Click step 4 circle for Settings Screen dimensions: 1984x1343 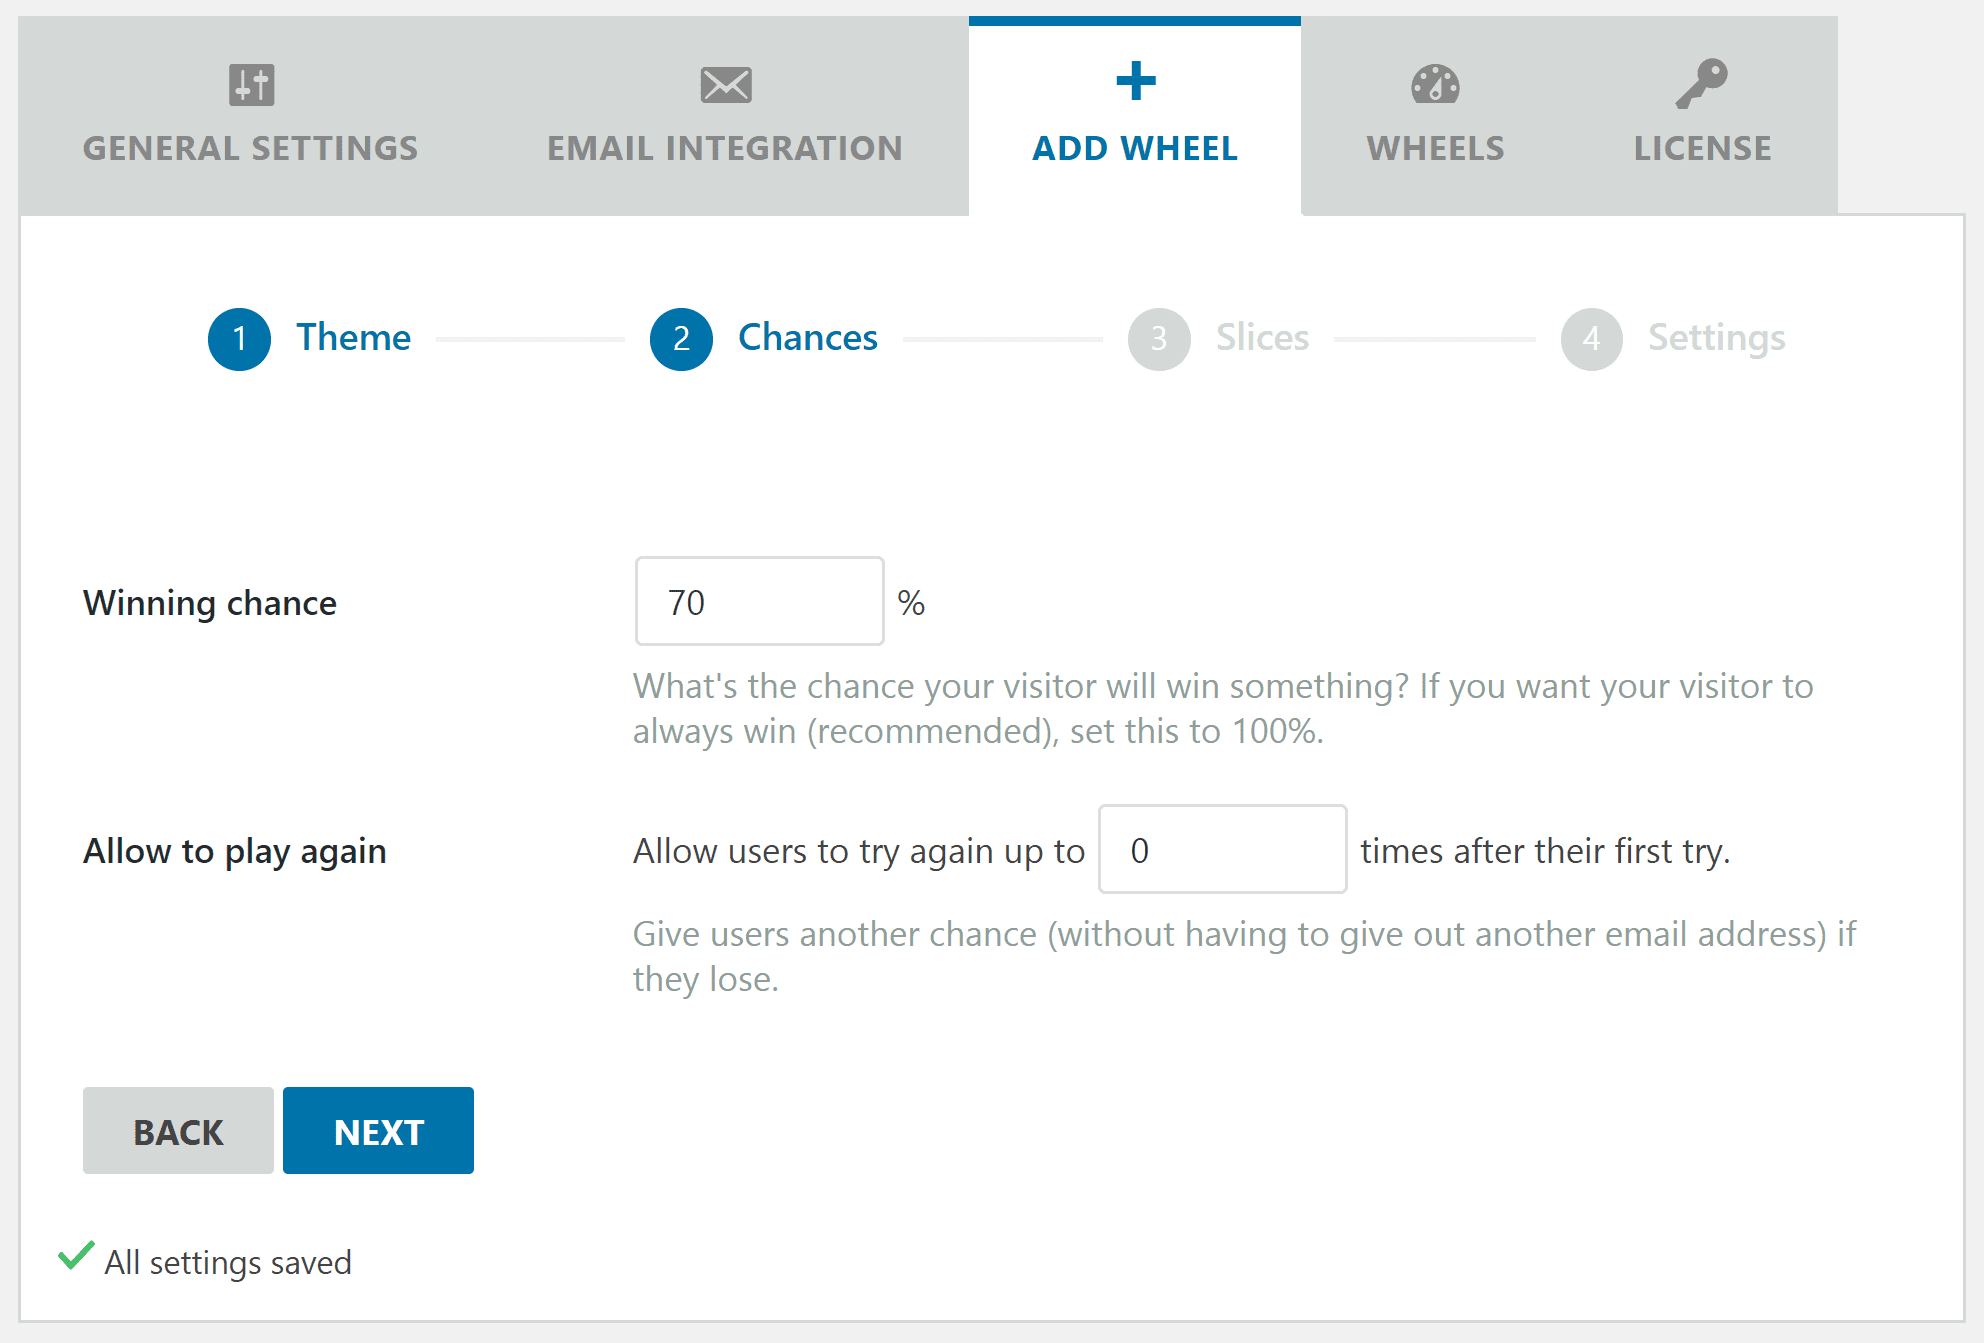click(x=1591, y=339)
